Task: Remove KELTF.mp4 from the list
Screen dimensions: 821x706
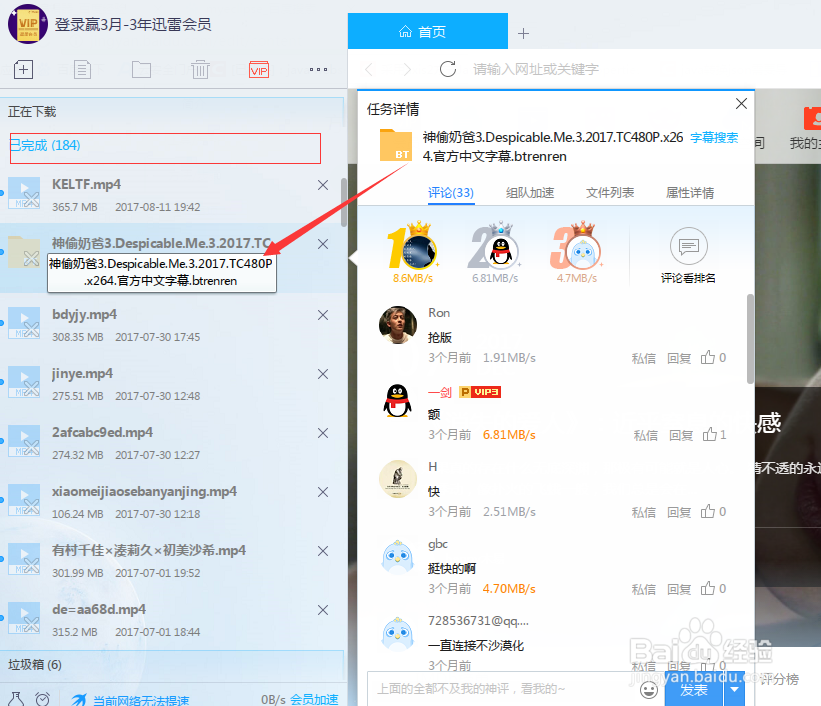Action: pos(323,185)
